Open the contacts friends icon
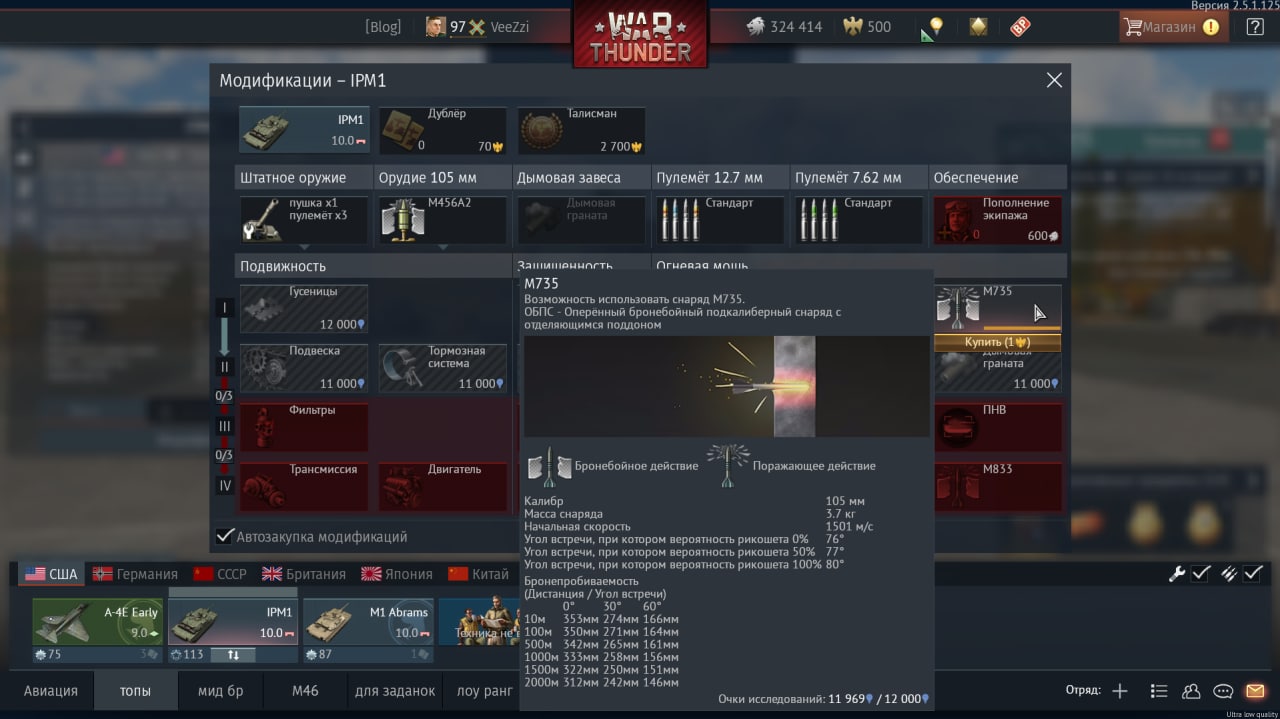1280x719 pixels. point(1190,691)
